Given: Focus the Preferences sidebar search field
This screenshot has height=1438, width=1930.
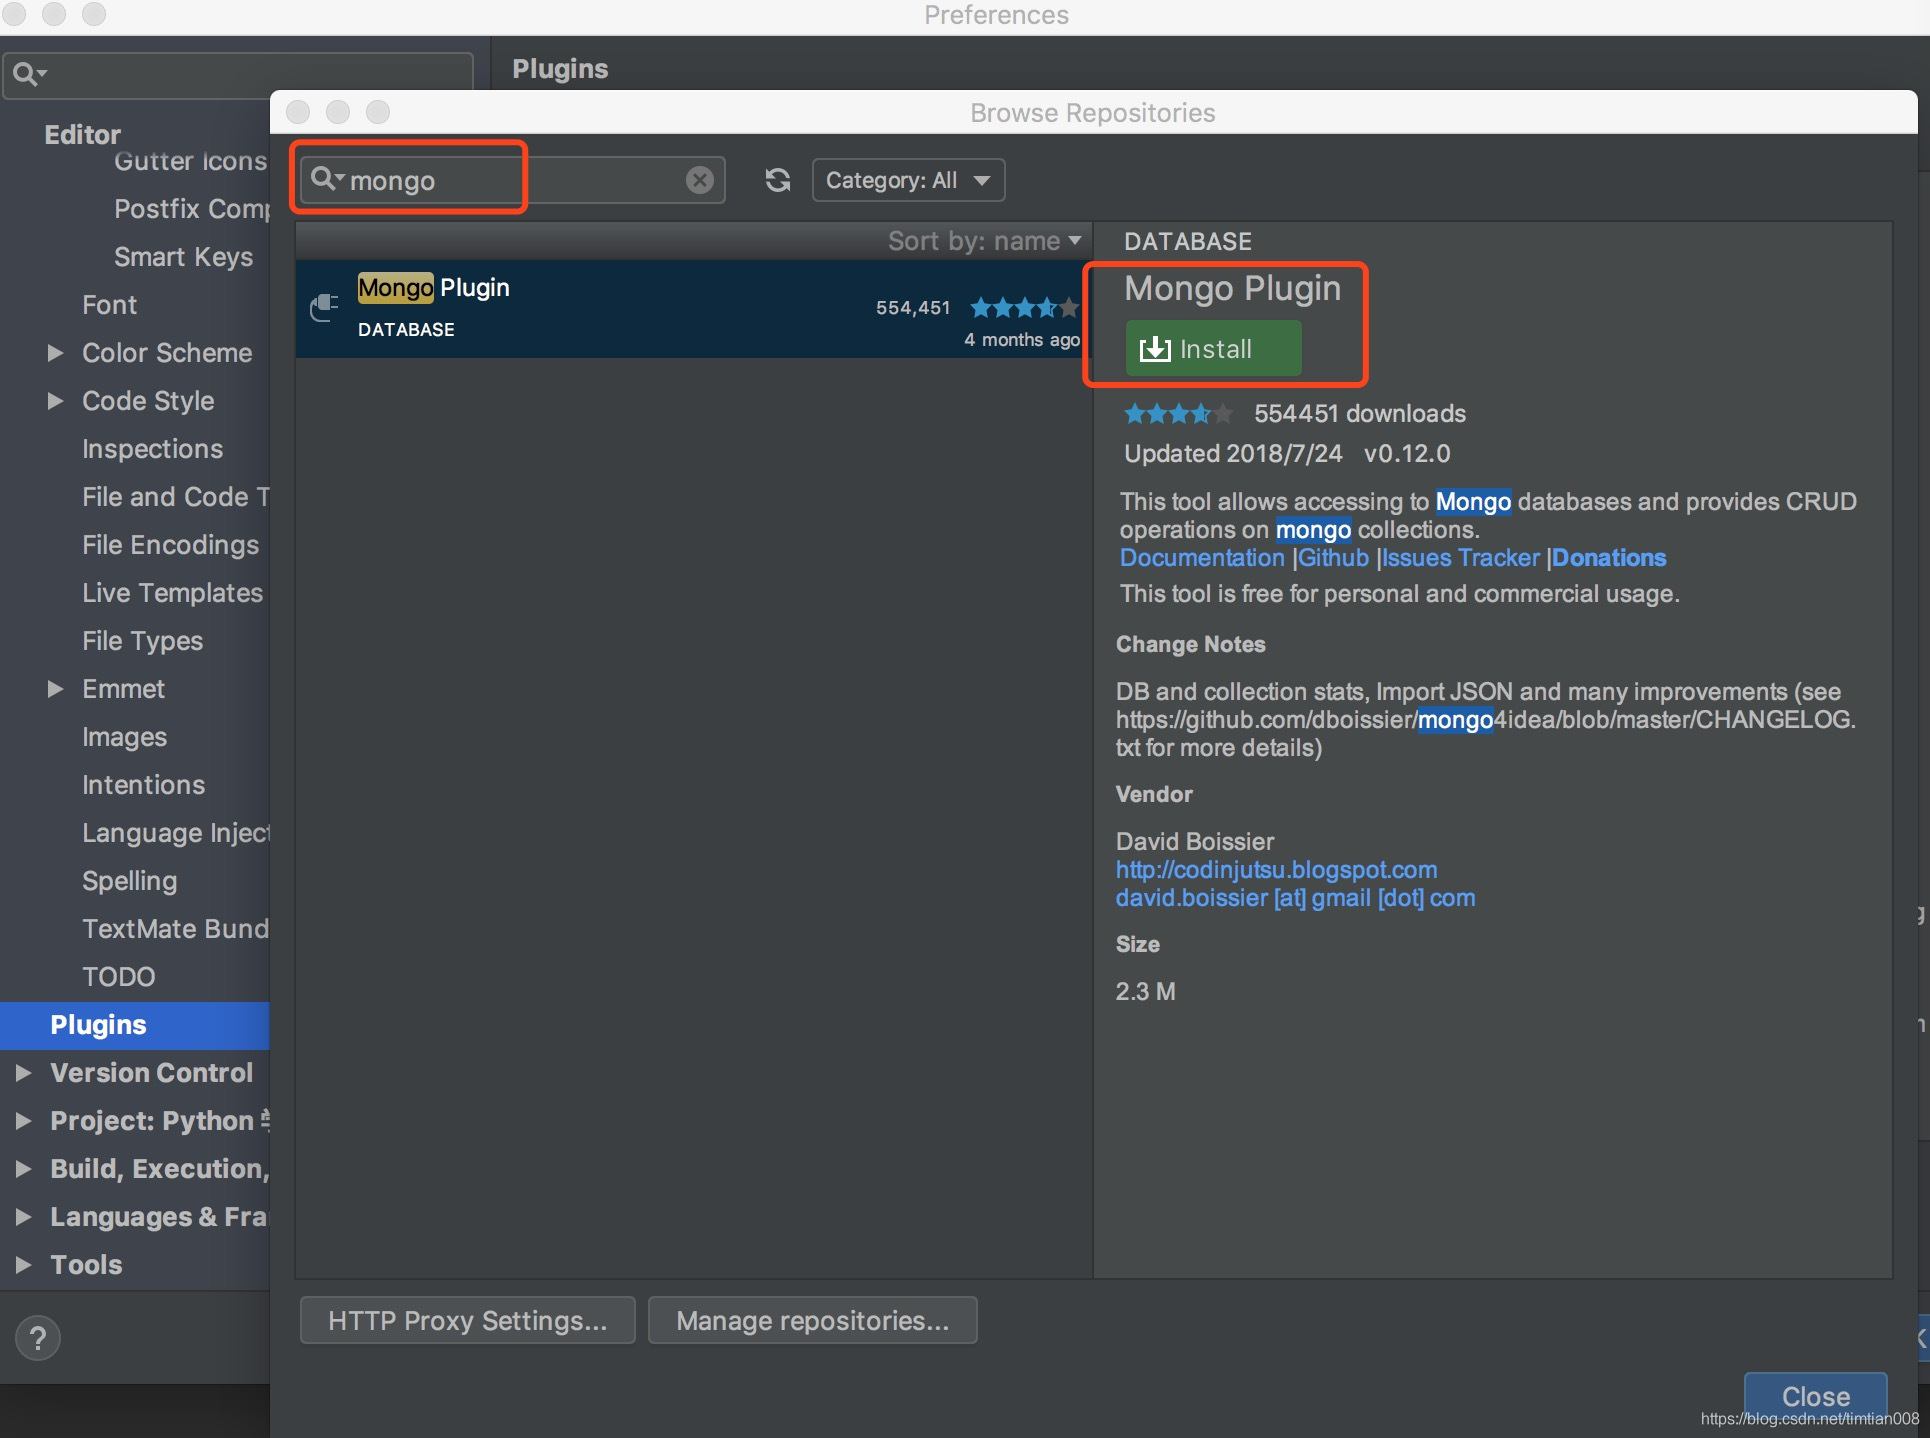Looking at the screenshot, I should pyautogui.click(x=238, y=74).
